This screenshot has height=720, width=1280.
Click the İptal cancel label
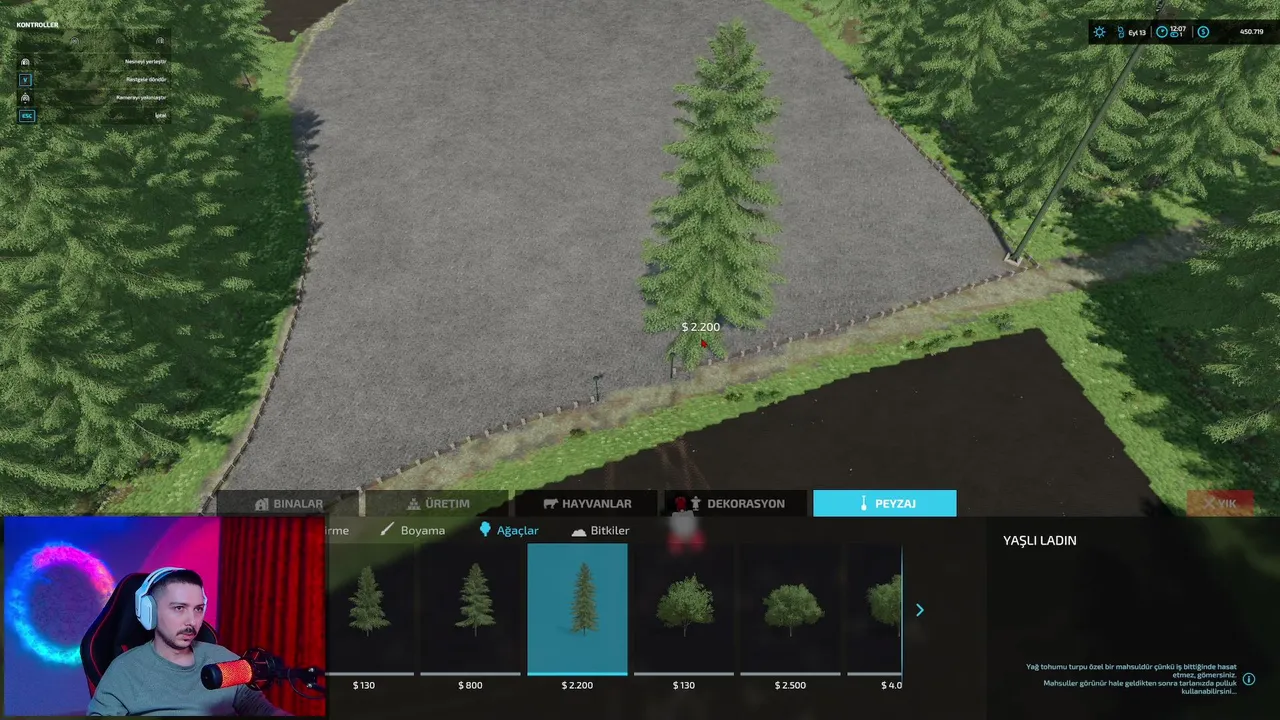coord(160,115)
